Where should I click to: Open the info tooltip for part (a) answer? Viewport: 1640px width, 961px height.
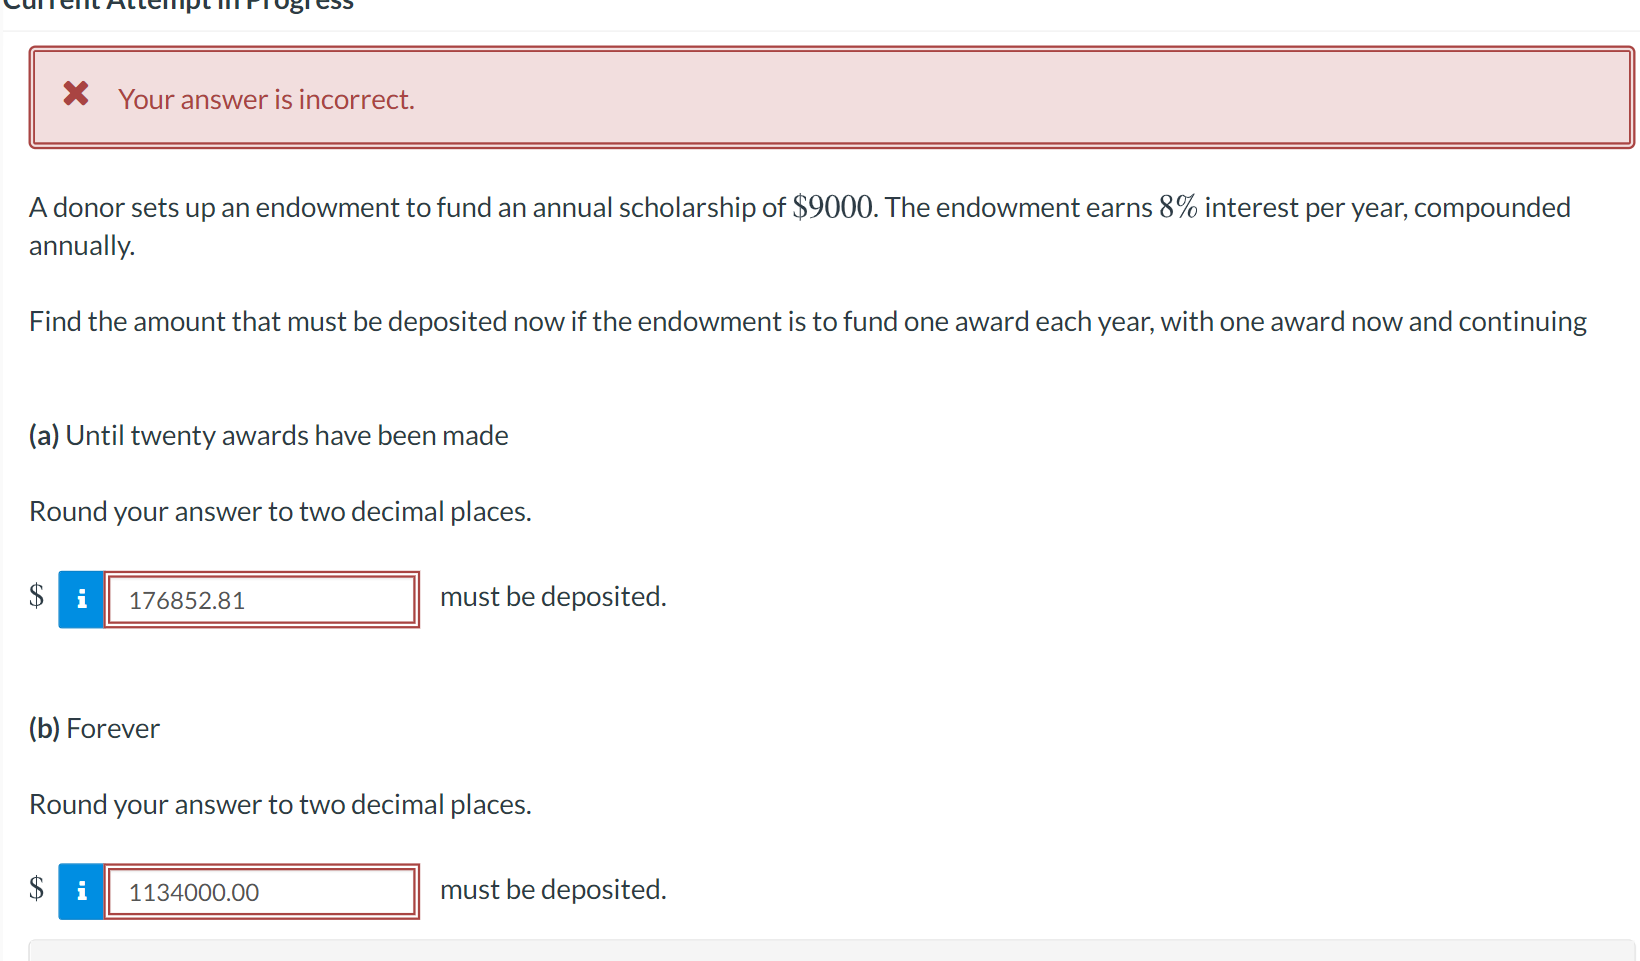pyautogui.click(x=80, y=598)
